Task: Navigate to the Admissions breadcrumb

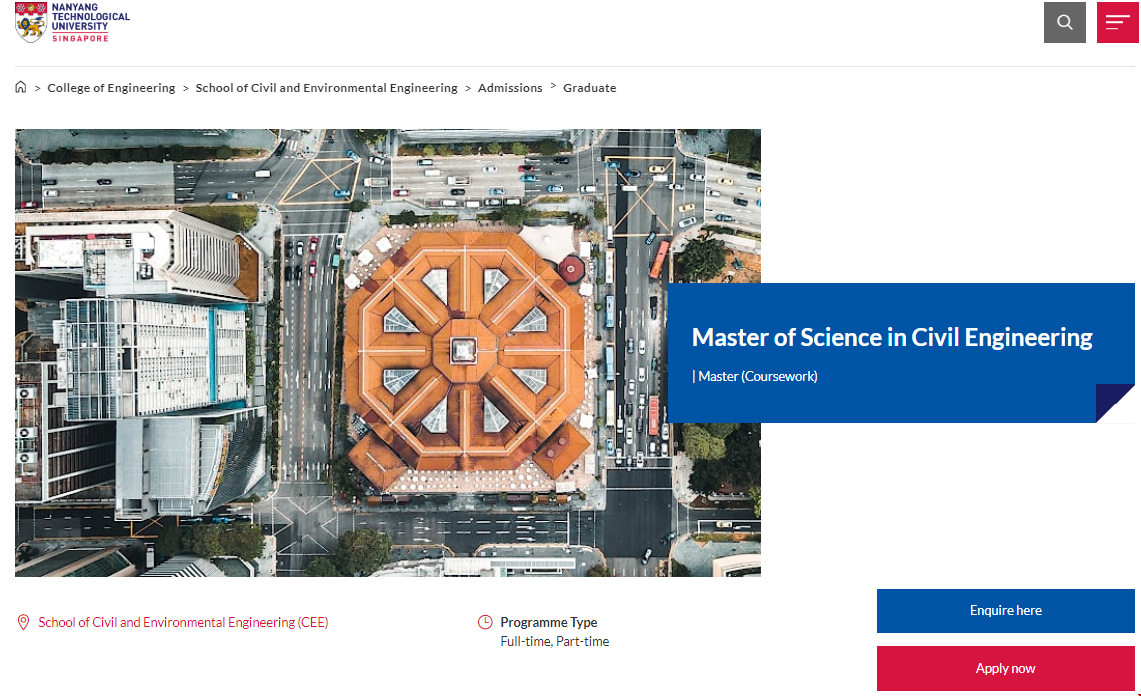Action: tap(510, 88)
